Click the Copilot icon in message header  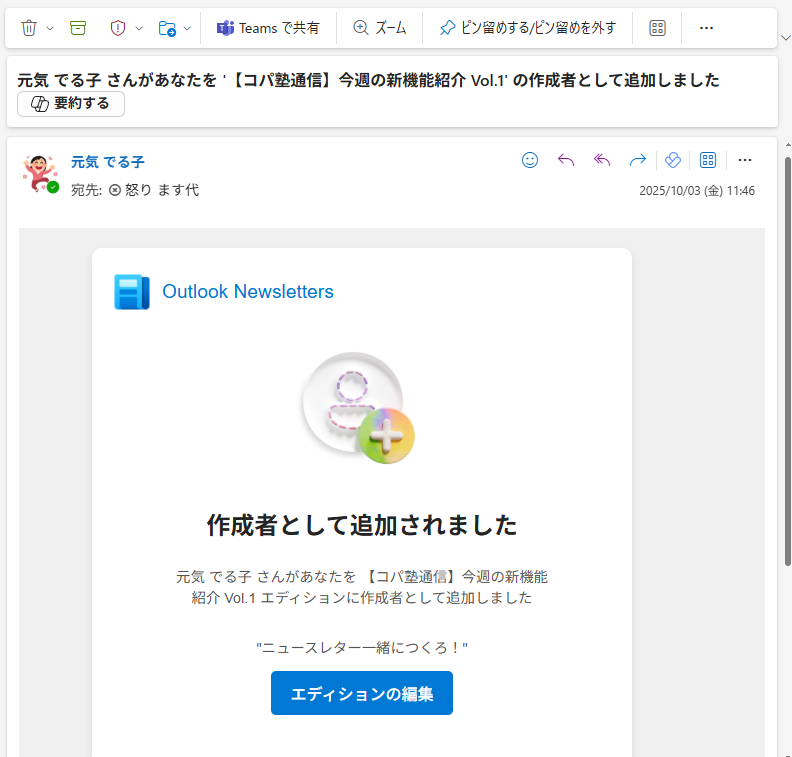coord(673,160)
